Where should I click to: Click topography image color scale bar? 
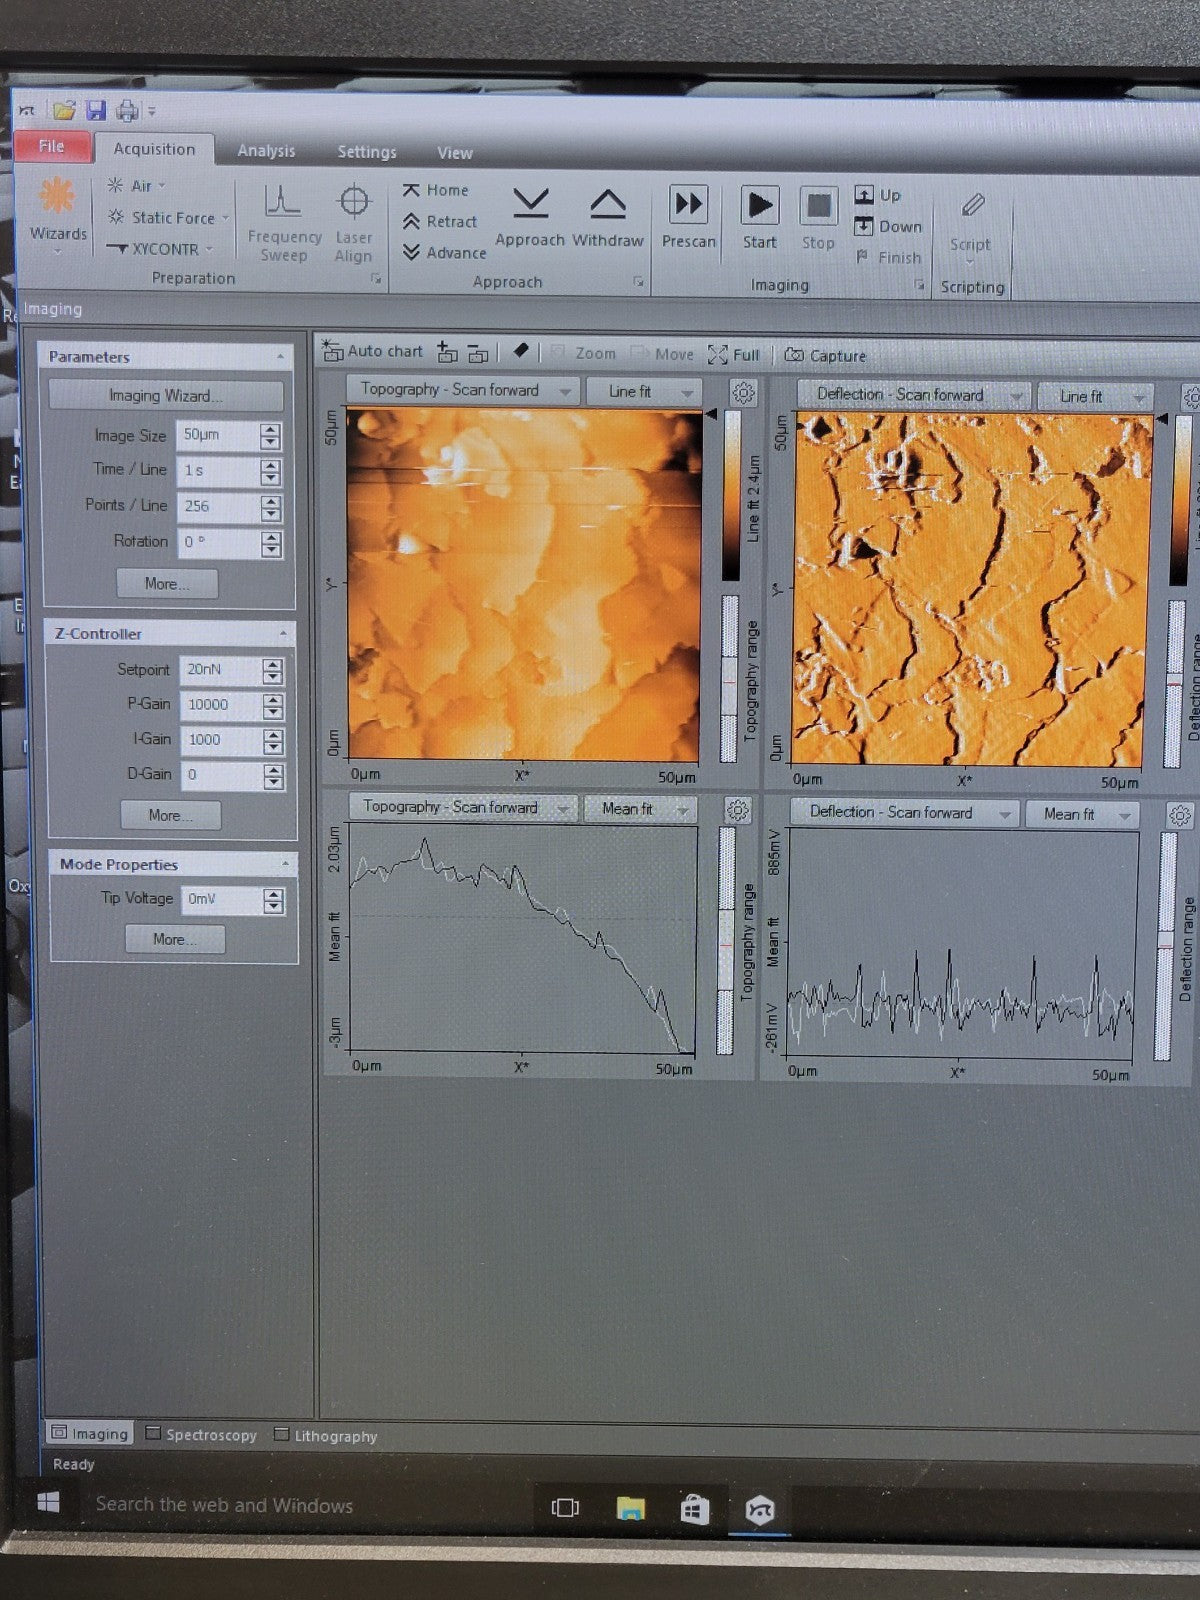pos(732,495)
